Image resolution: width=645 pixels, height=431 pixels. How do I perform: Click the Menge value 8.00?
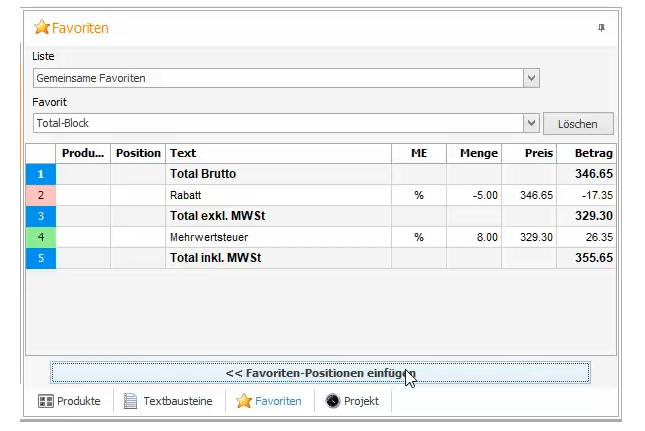coord(487,237)
